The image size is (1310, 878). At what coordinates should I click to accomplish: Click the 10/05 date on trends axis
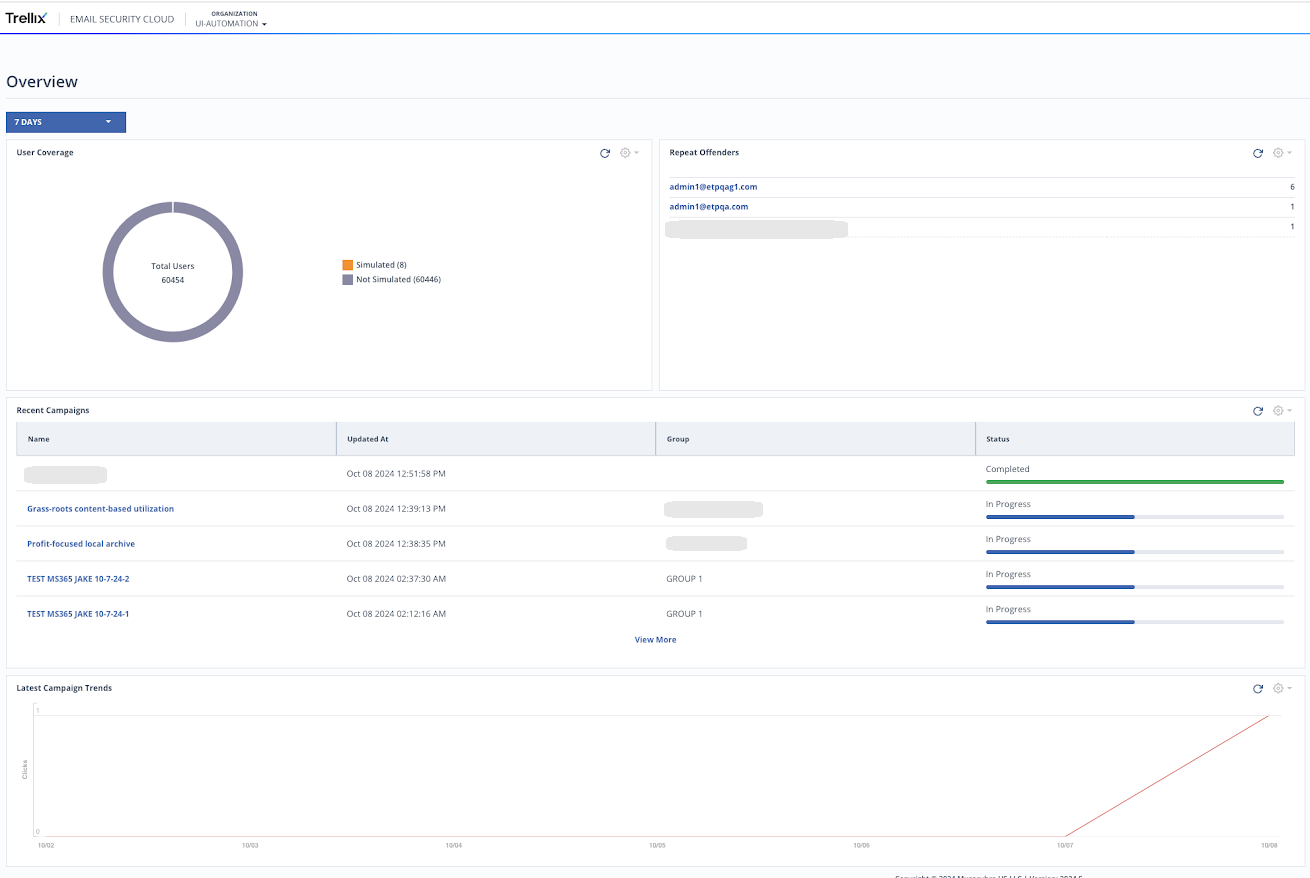click(x=657, y=846)
